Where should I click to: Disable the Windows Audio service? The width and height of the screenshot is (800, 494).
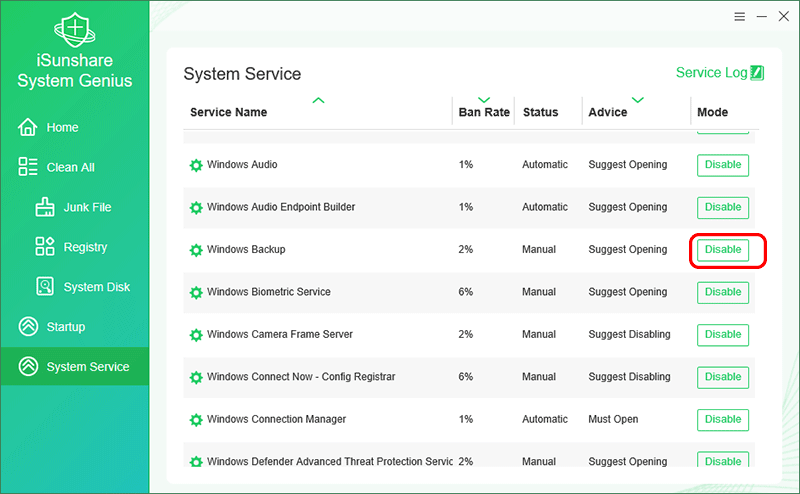click(x=722, y=165)
